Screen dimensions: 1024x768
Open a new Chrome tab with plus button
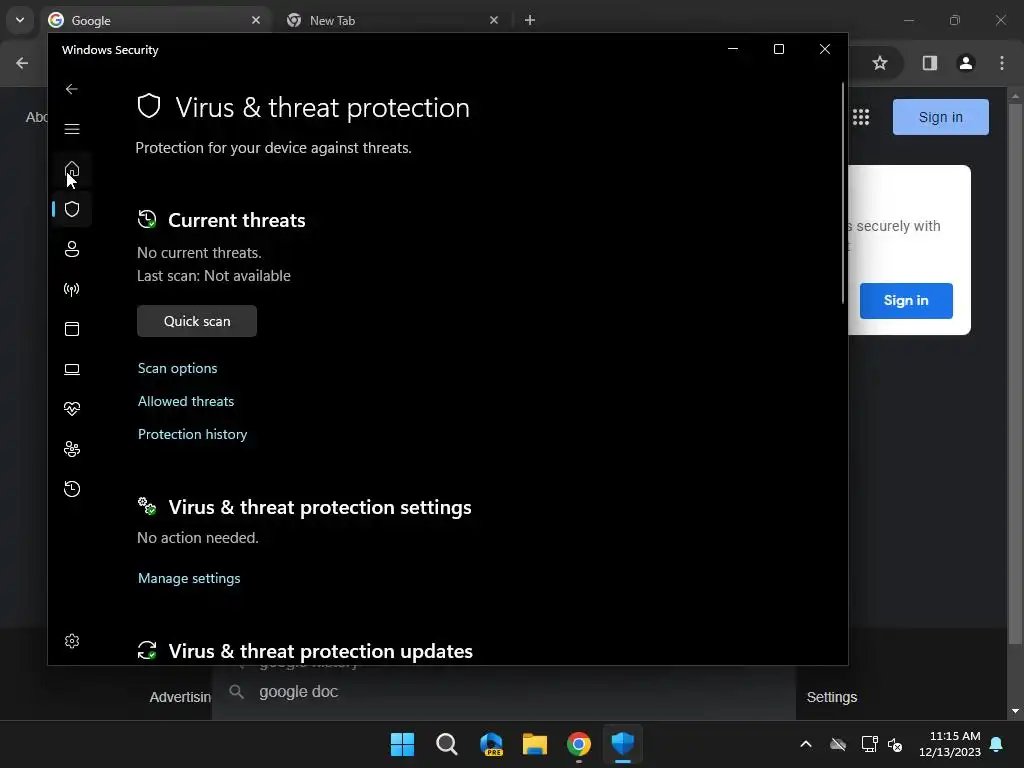pos(530,20)
